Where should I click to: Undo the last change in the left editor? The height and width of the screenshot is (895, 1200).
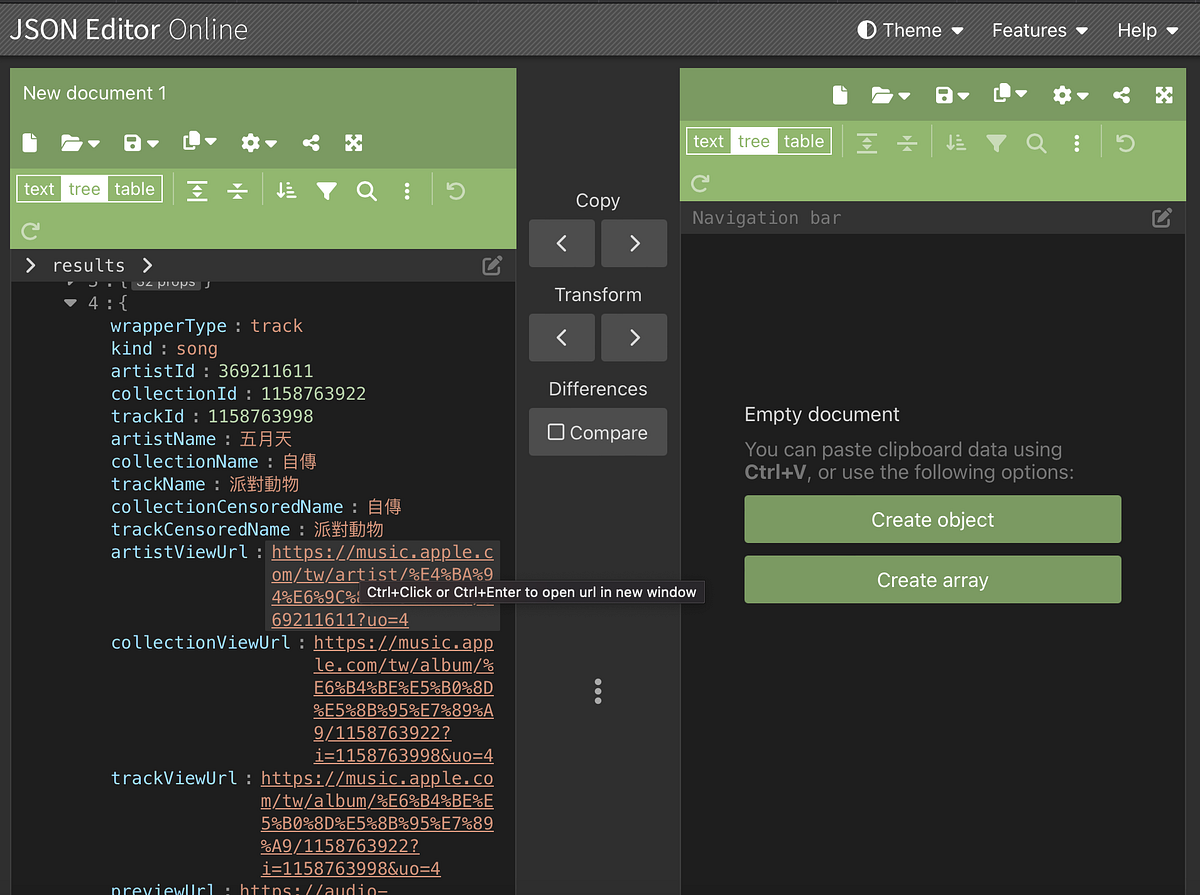click(x=455, y=190)
